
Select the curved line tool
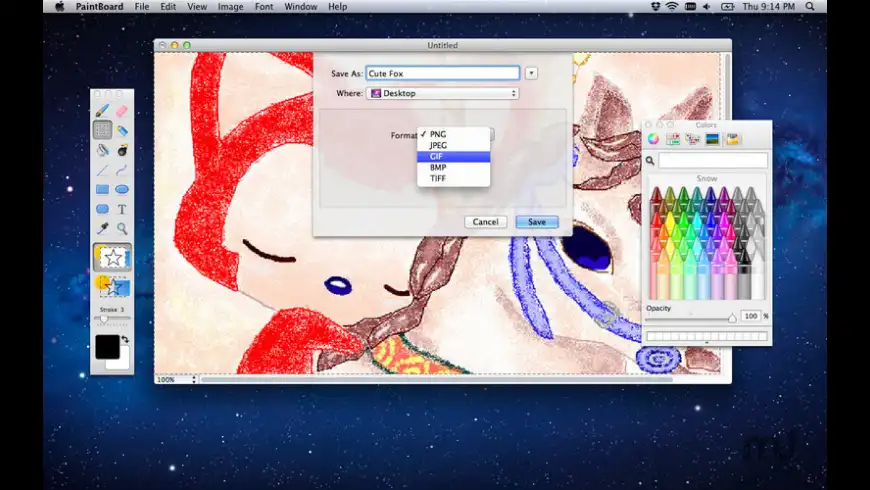[x=122, y=170]
